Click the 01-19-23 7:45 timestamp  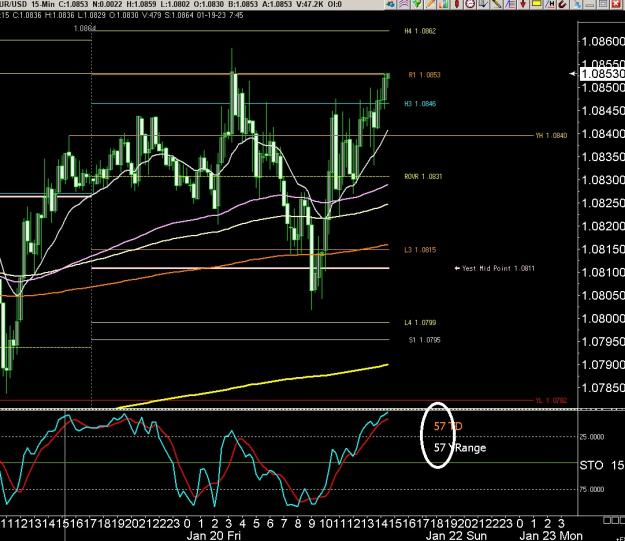coord(220,15)
